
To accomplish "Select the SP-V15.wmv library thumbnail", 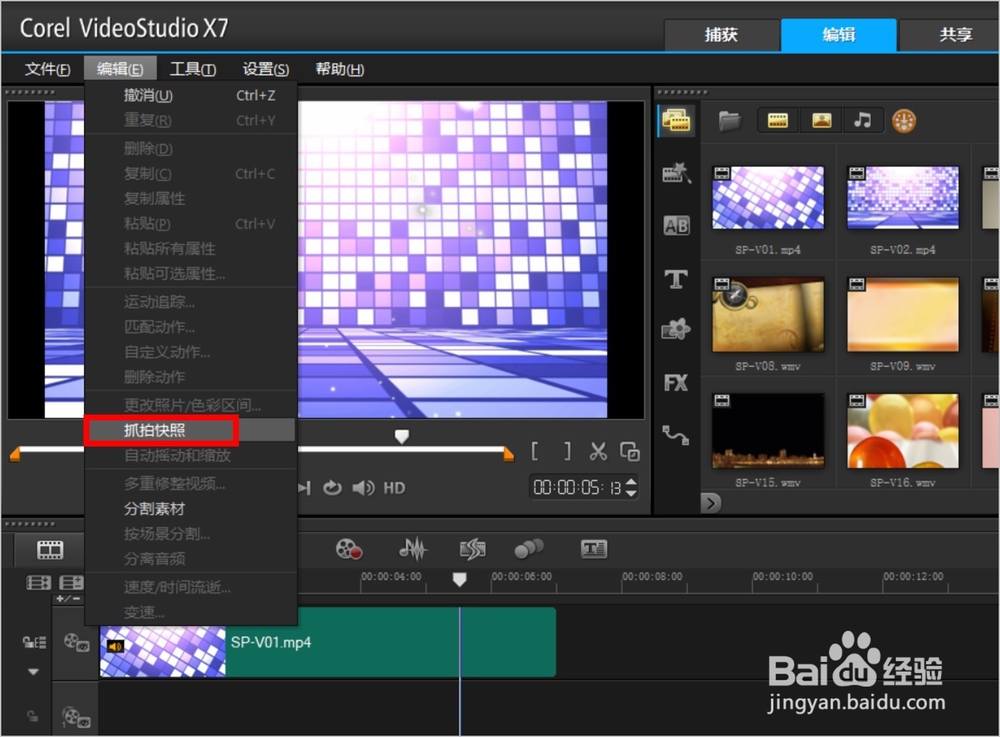I will point(768,431).
